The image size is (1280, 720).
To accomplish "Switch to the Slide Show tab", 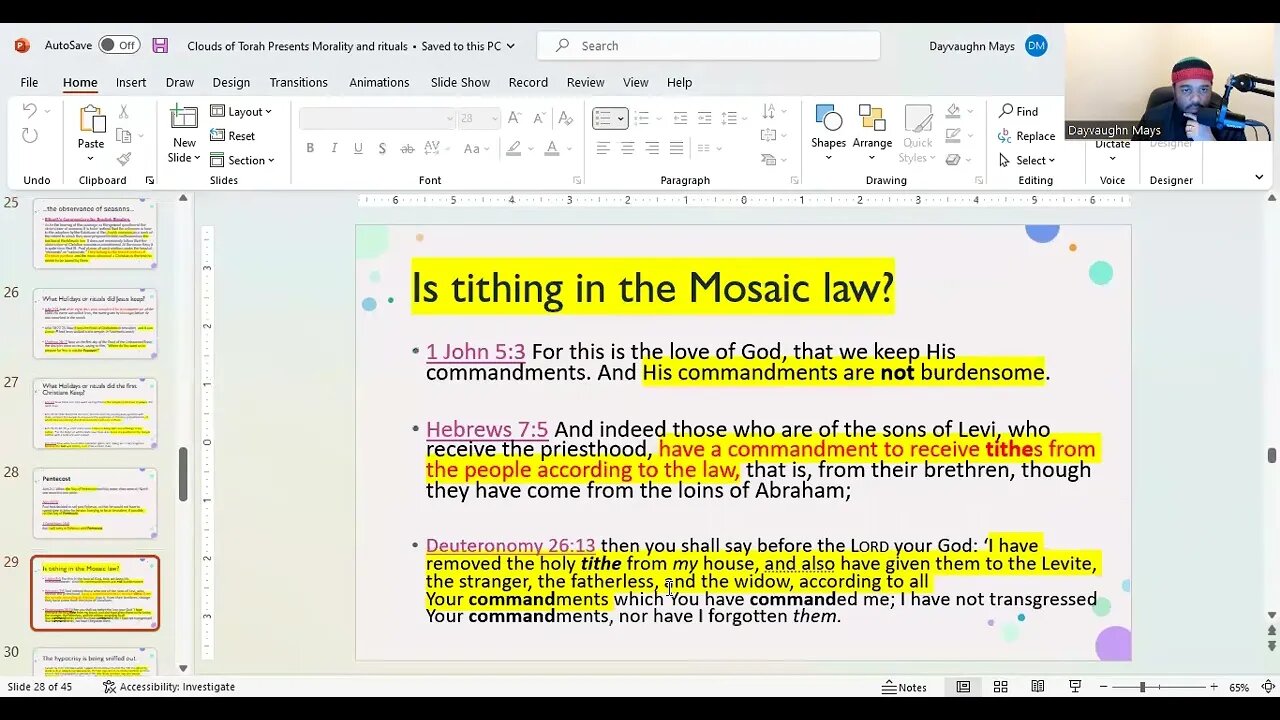I will [x=460, y=82].
